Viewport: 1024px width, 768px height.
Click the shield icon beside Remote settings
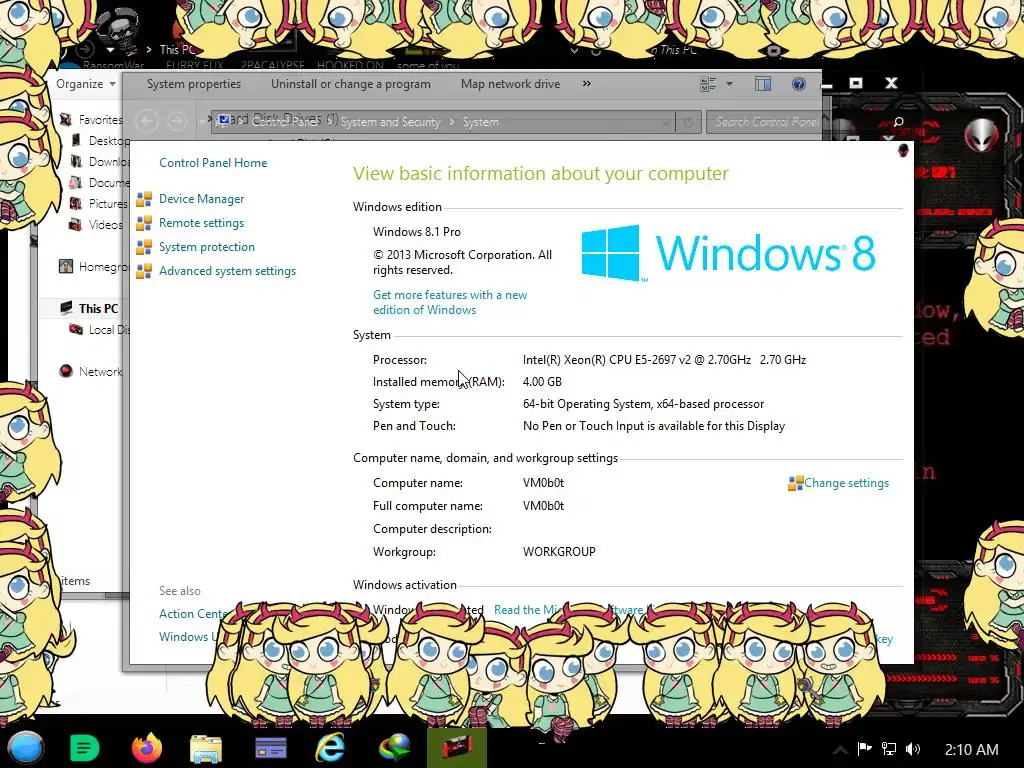[x=144, y=223]
